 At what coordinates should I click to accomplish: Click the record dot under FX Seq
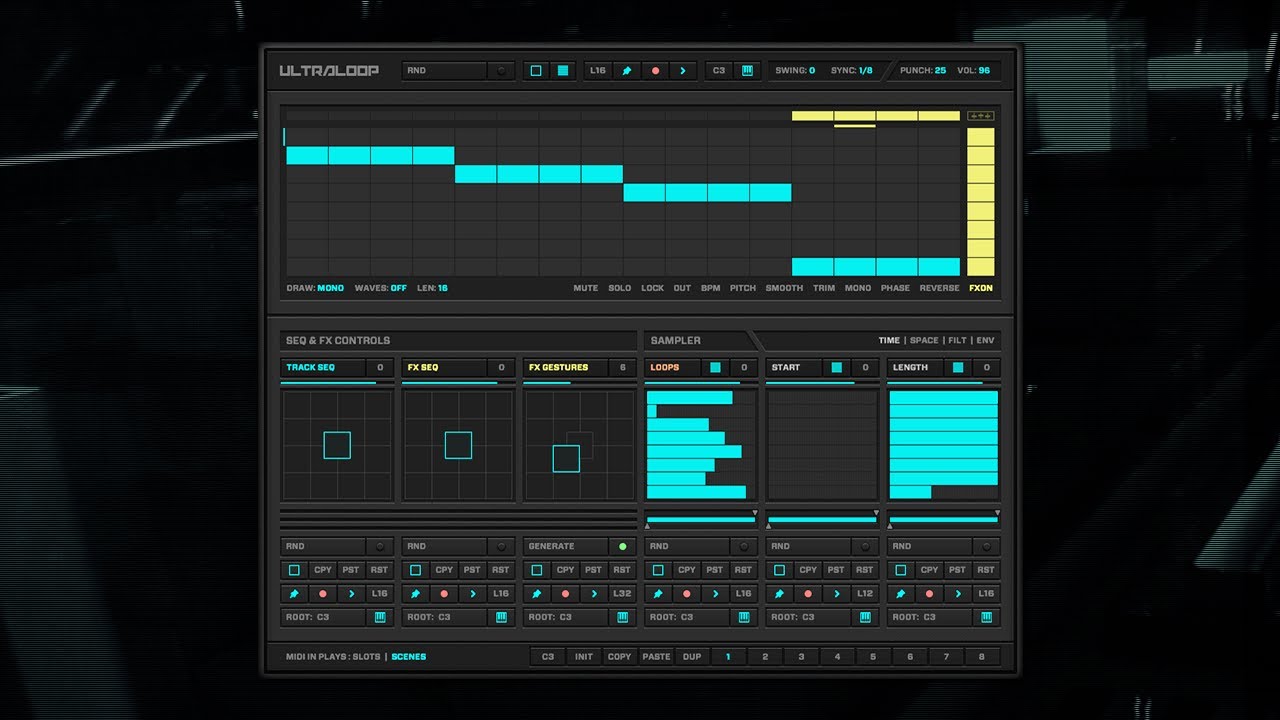444,593
